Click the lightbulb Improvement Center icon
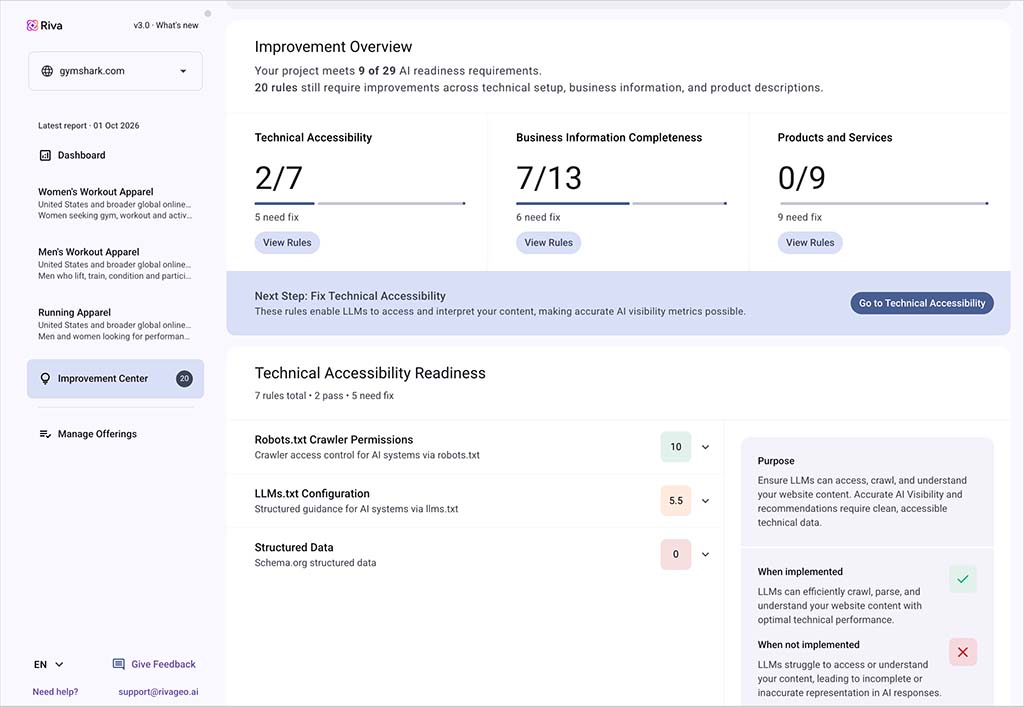Screen dimensions: 1024x707 pyautogui.click(x=45, y=379)
